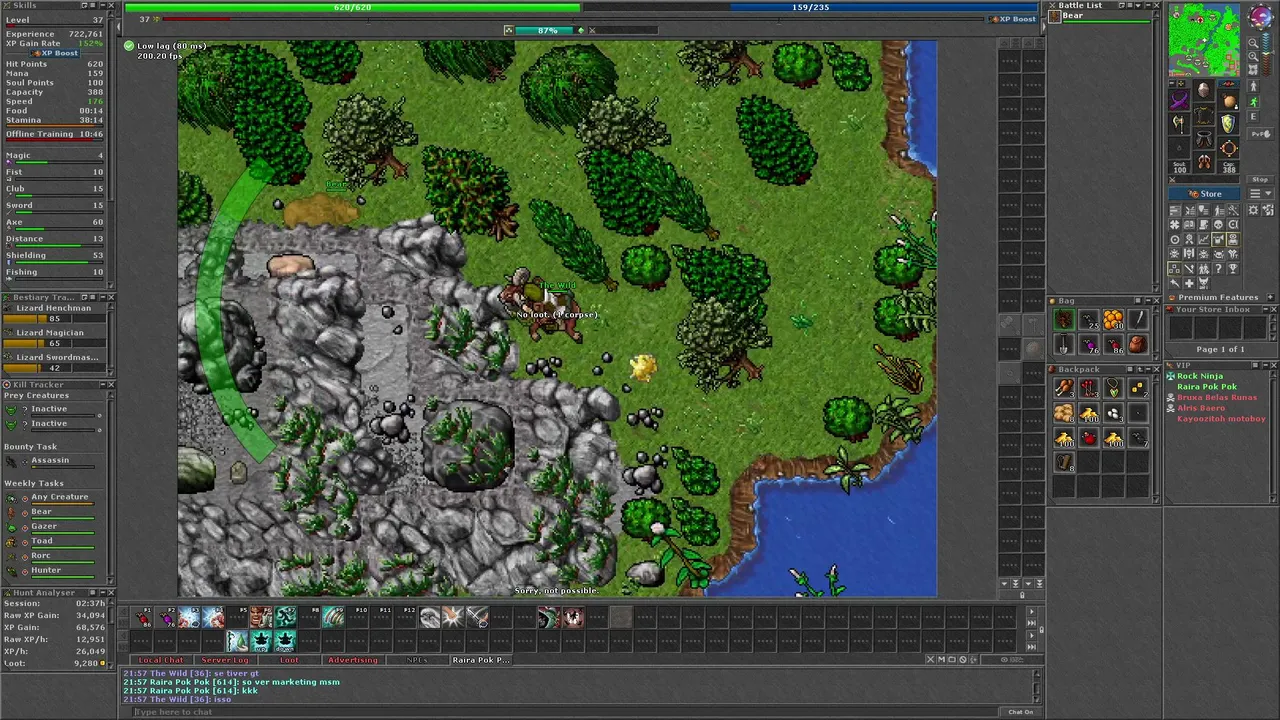
Task: Click the top XP Boost button
Action: pyautogui.click(x=1013, y=19)
